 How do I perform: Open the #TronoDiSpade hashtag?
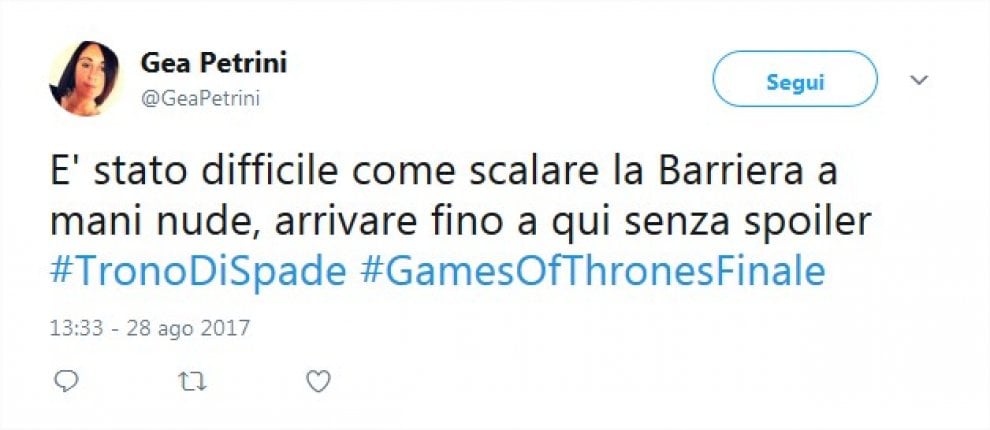198,273
